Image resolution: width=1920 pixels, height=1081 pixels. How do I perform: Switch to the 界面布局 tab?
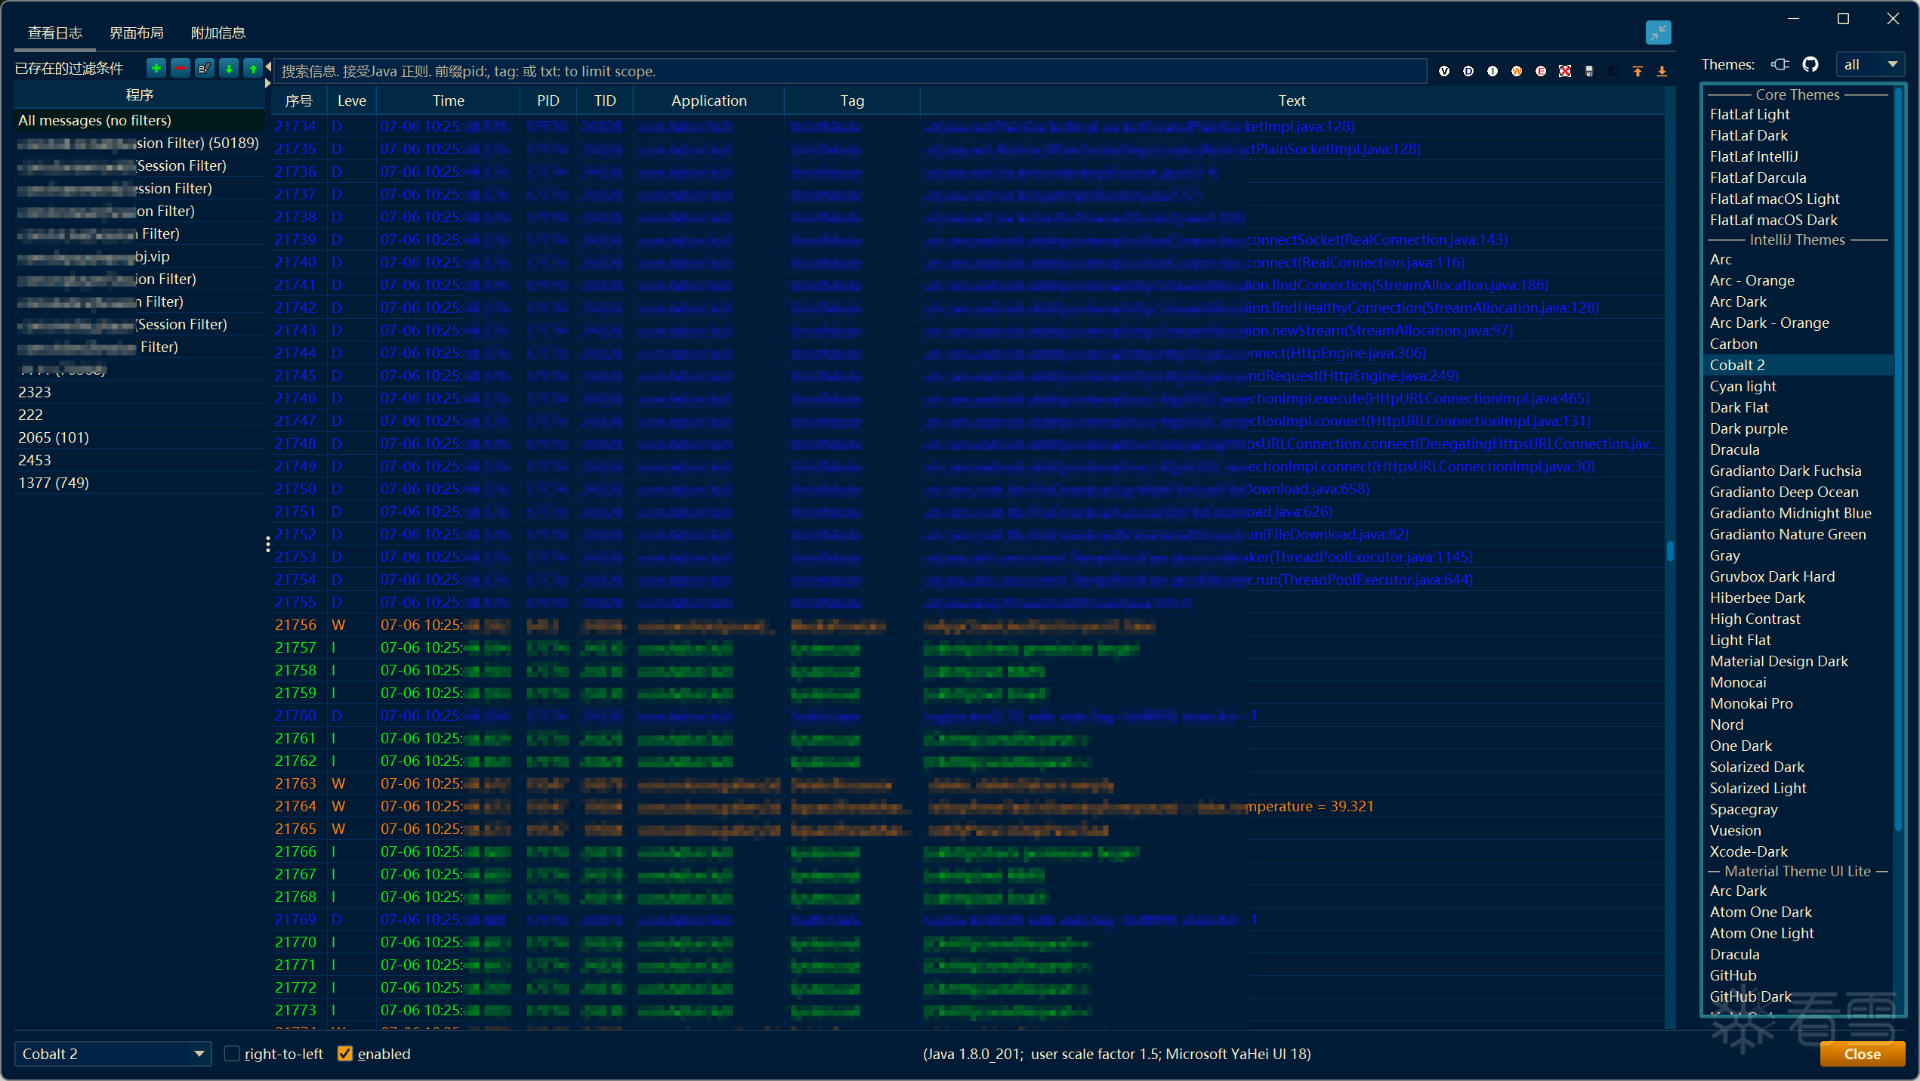136,33
